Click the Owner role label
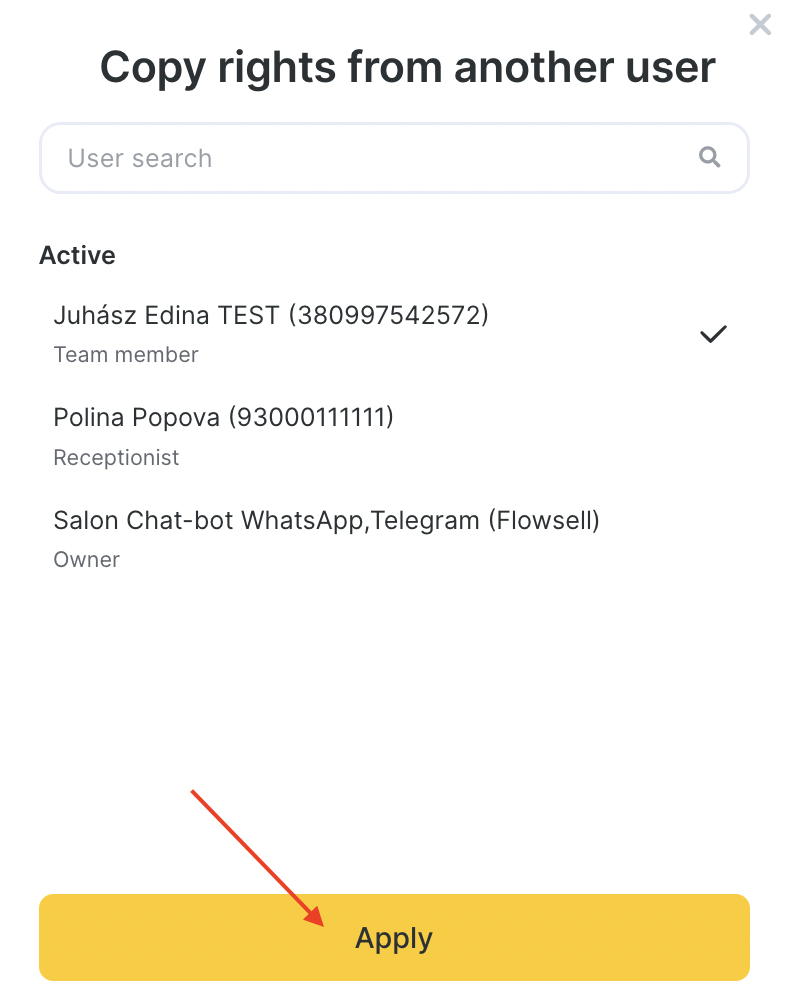Screen dimensions: 786x1002 tap(86, 560)
